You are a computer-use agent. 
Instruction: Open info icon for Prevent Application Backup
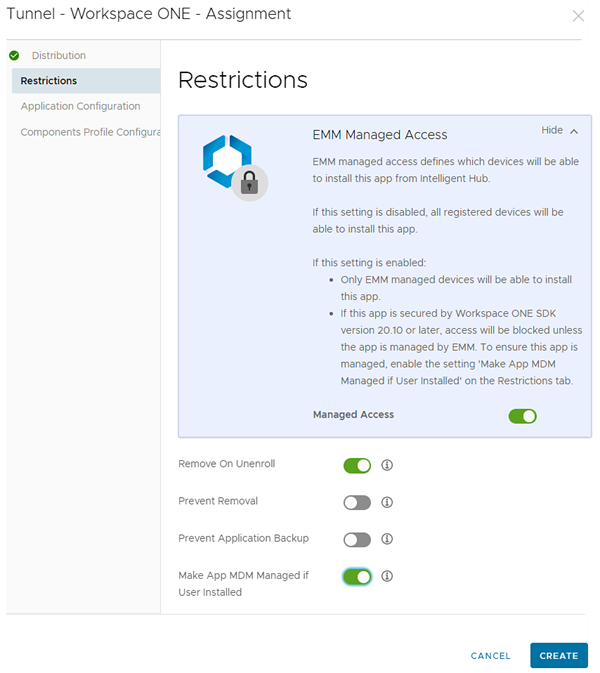(x=387, y=539)
